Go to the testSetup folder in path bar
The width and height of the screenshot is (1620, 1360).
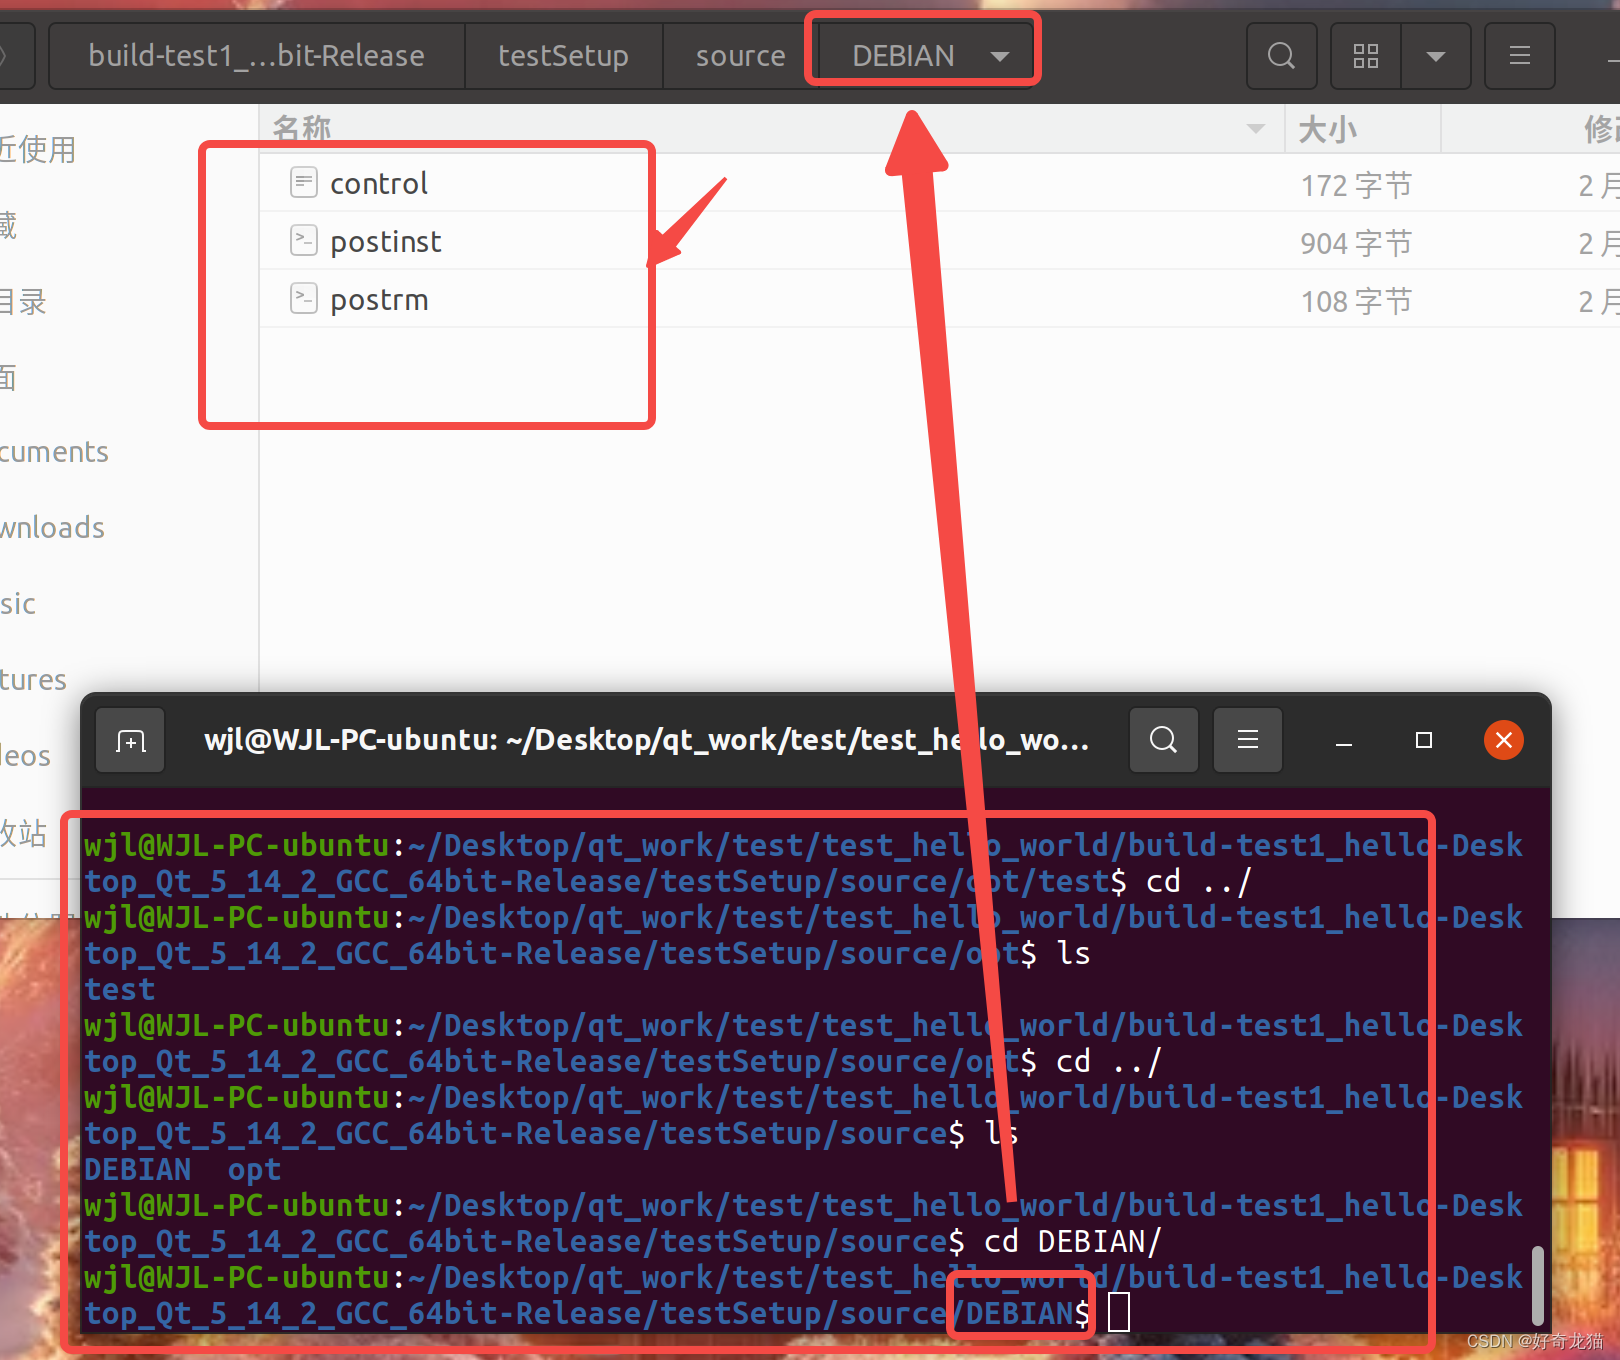564,56
